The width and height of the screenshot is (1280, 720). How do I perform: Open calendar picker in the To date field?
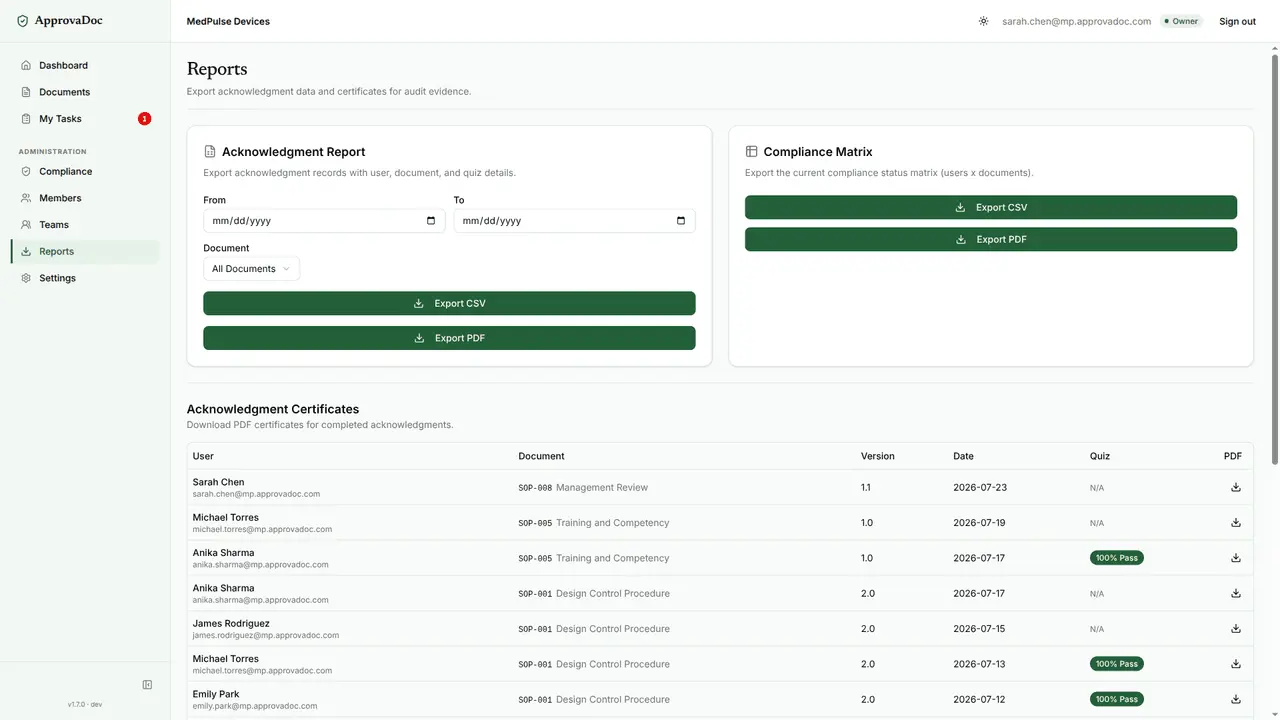pos(681,221)
